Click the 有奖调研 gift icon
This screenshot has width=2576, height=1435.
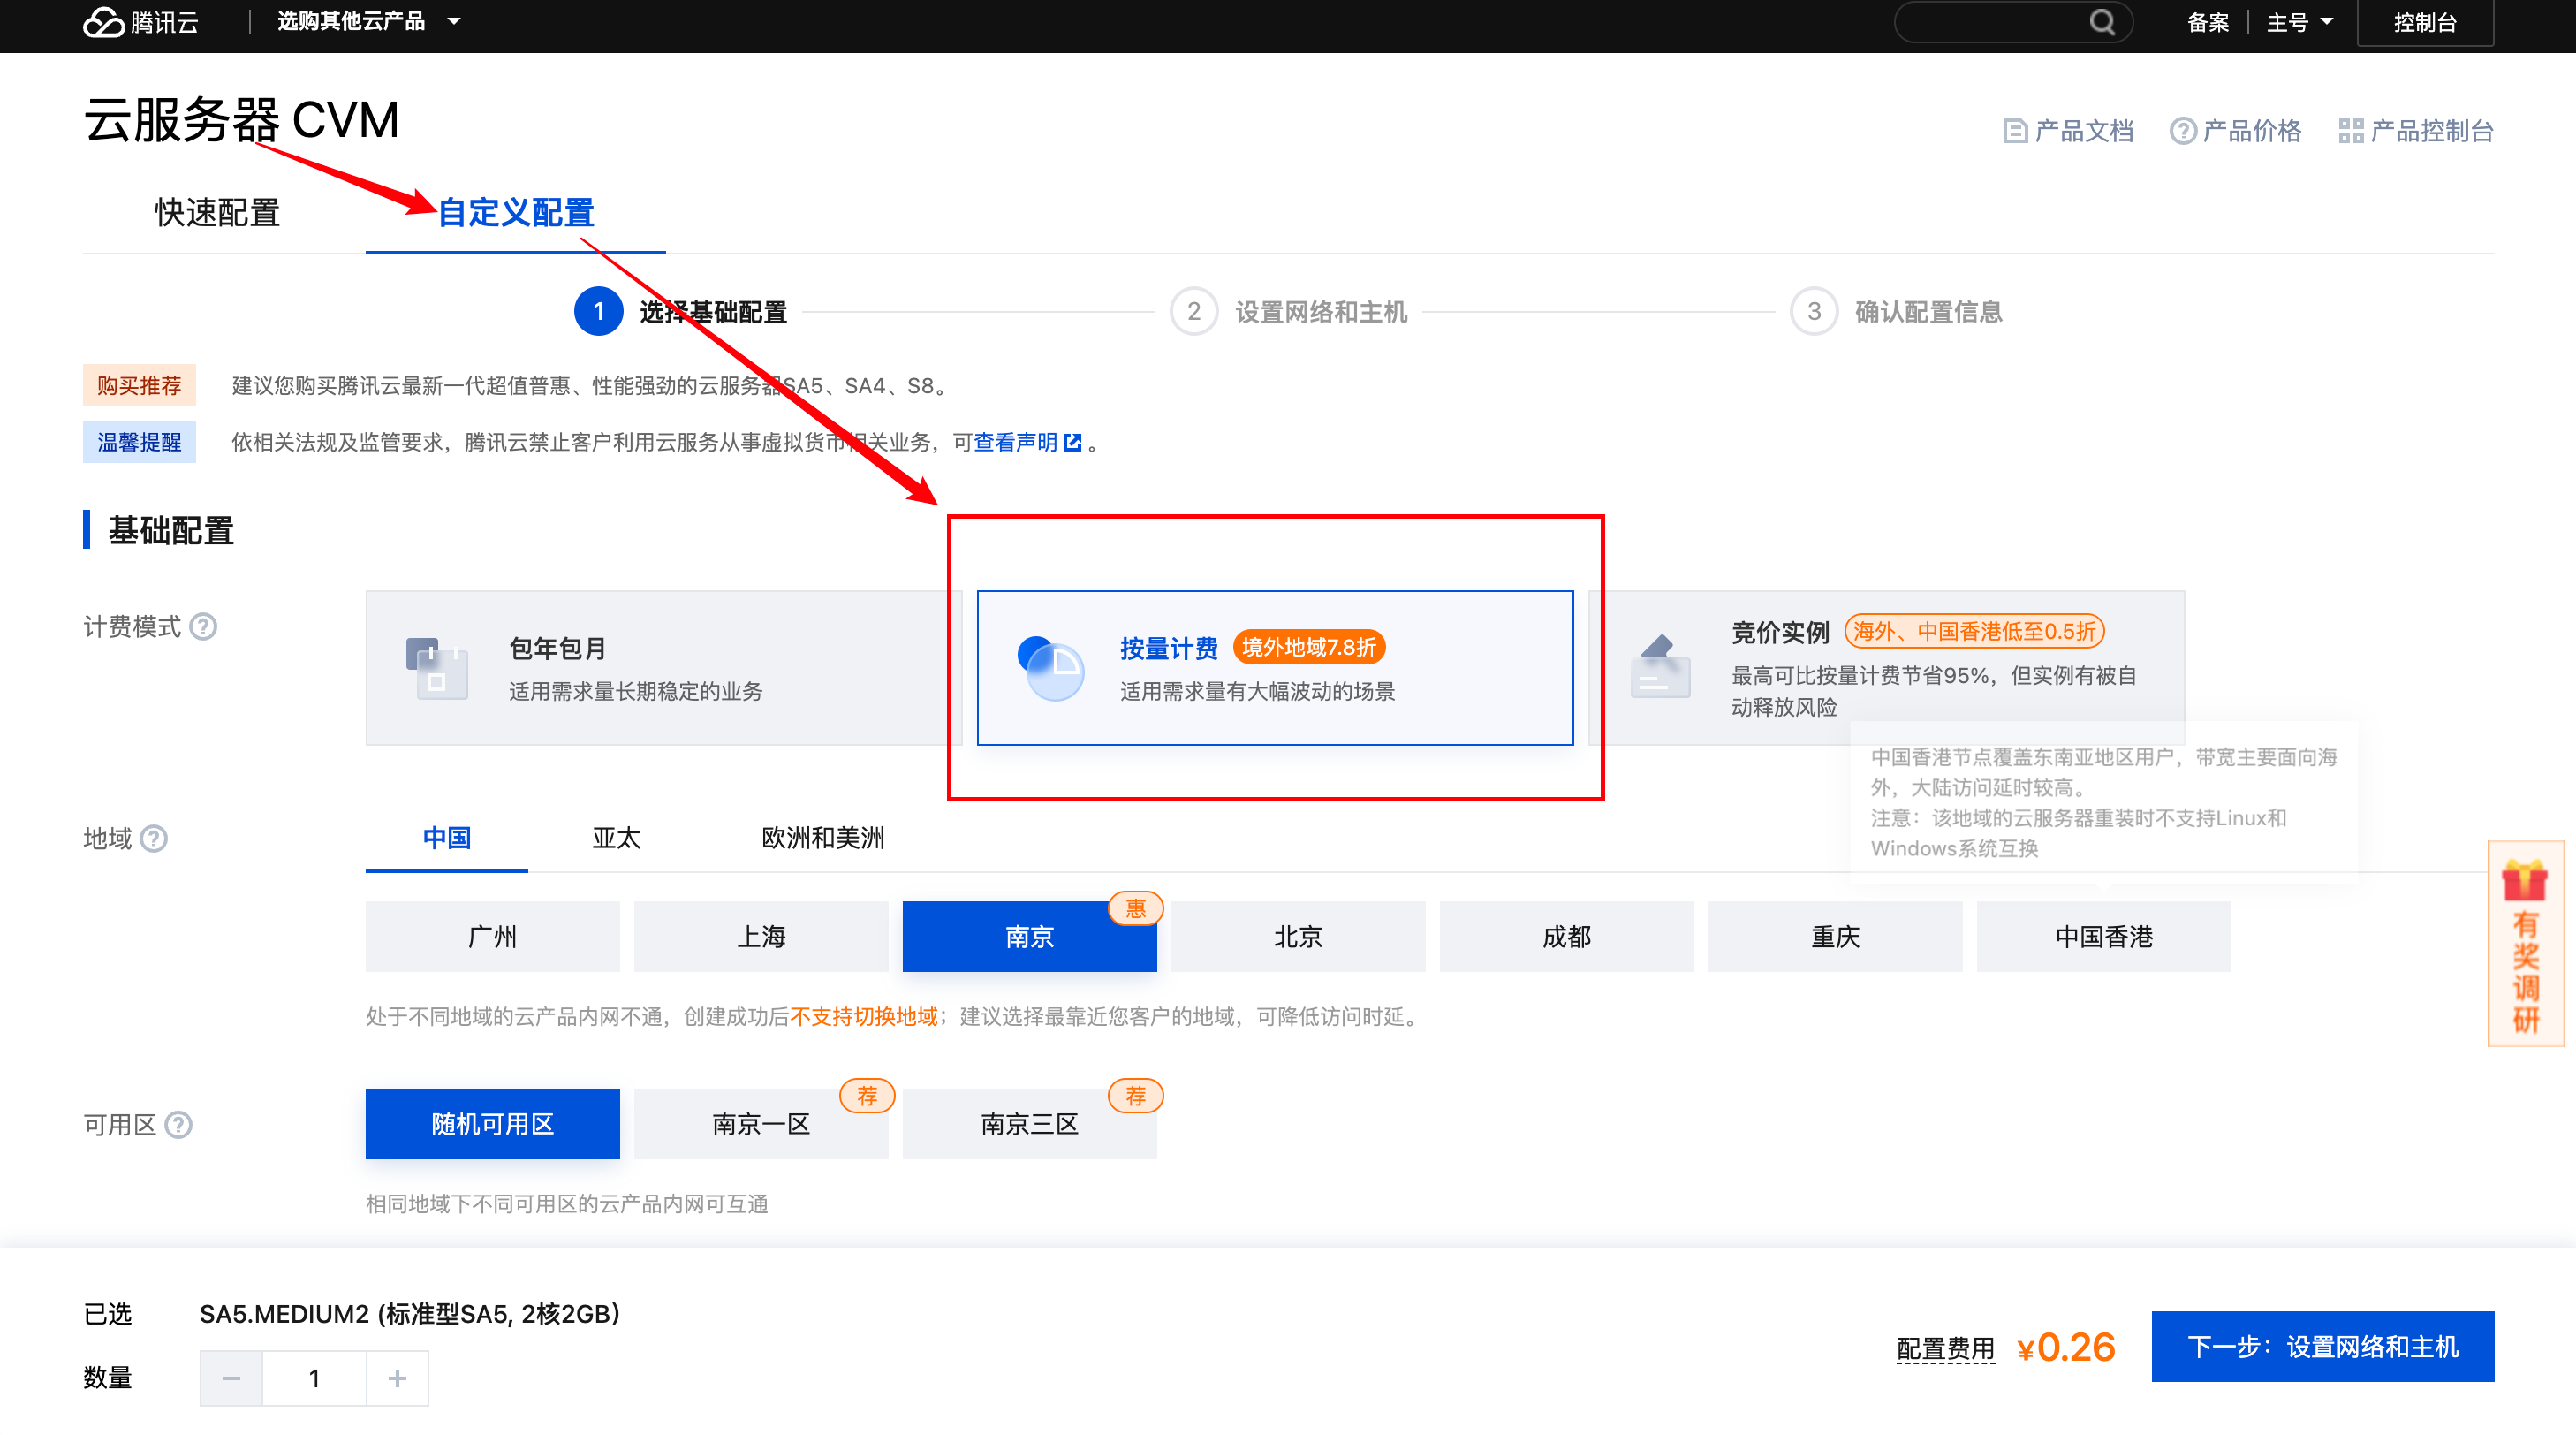tap(2524, 881)
